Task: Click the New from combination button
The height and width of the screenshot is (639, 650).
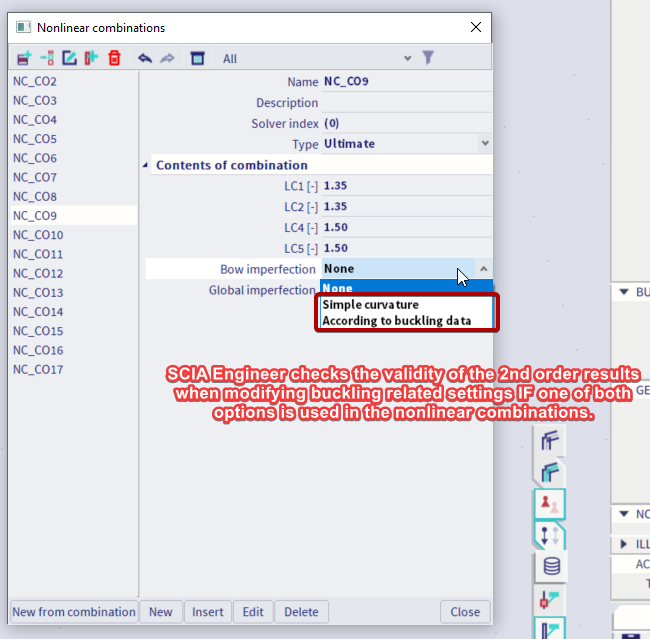Action: point(74,612)
